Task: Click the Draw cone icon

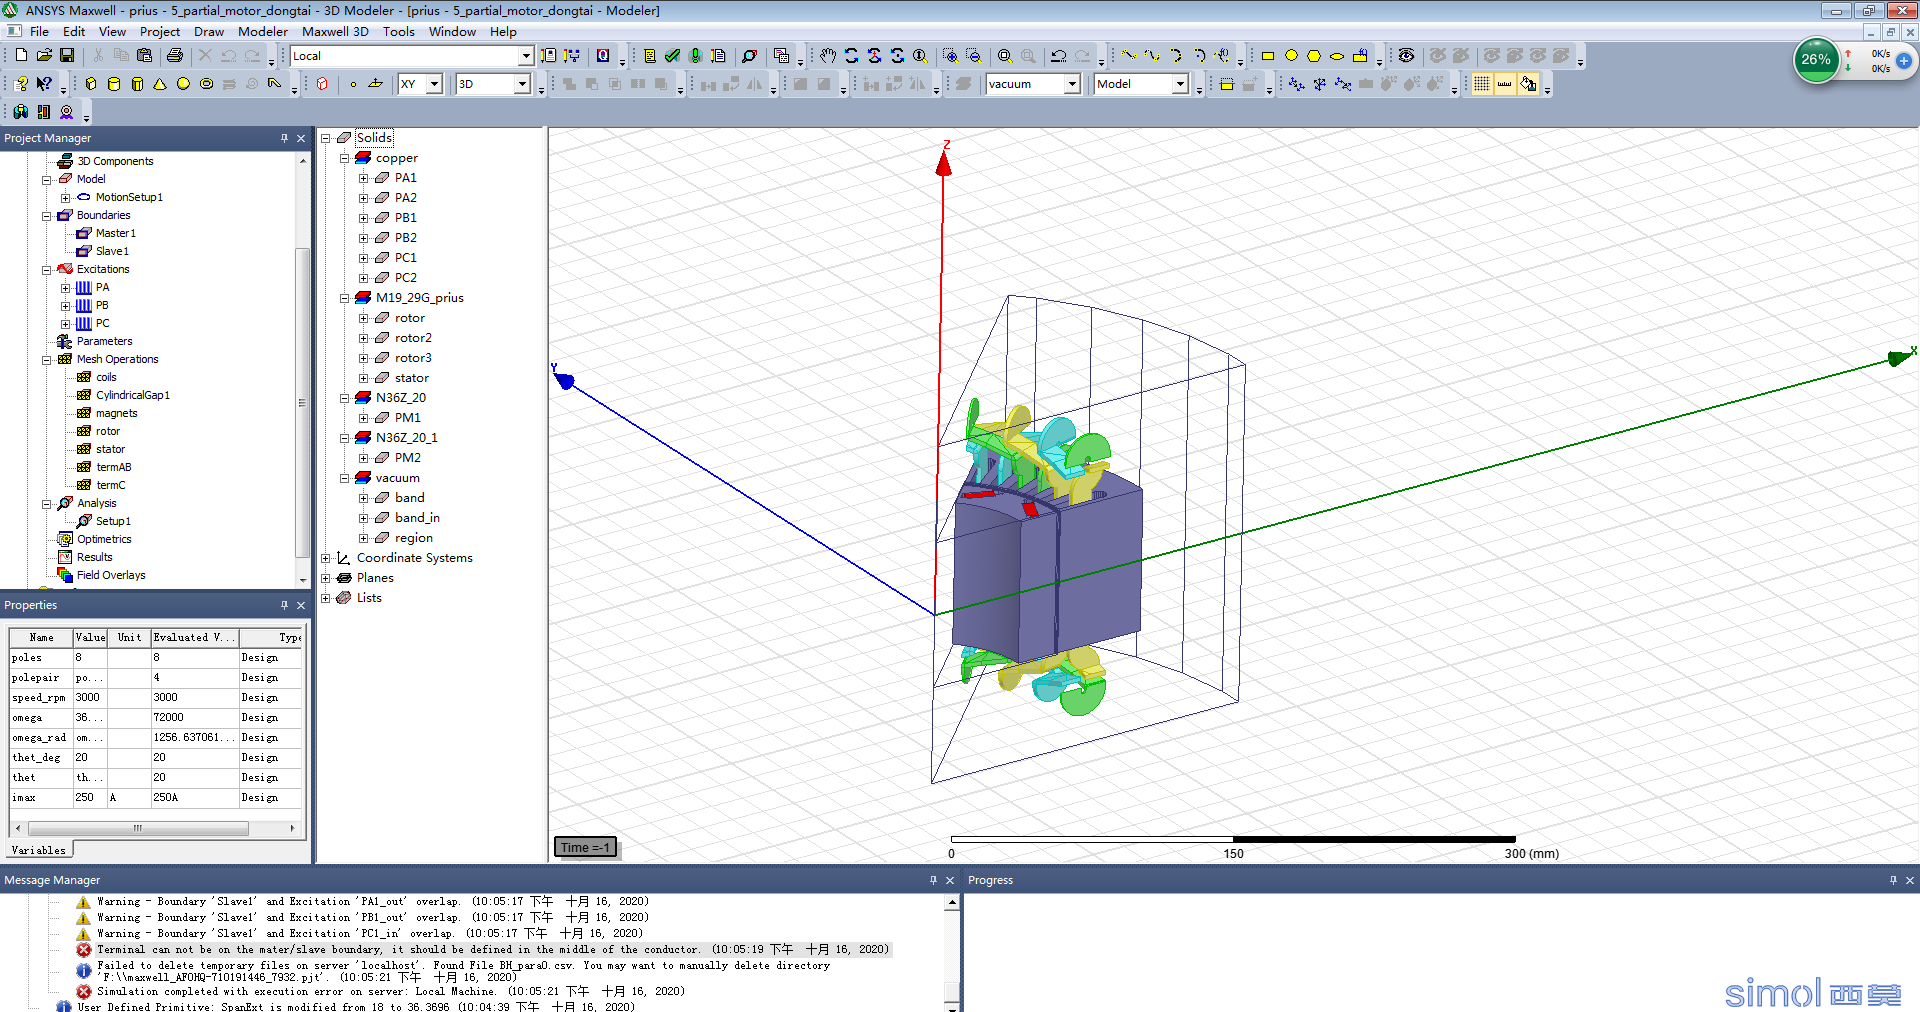Action: tap(160, 84)
